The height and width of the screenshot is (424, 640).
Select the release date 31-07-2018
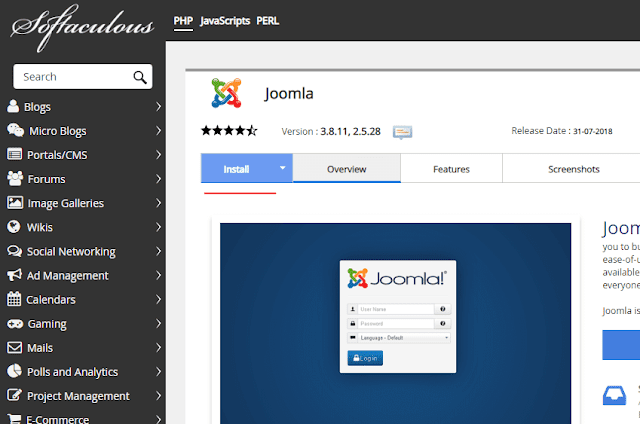[x=593, y=131]
